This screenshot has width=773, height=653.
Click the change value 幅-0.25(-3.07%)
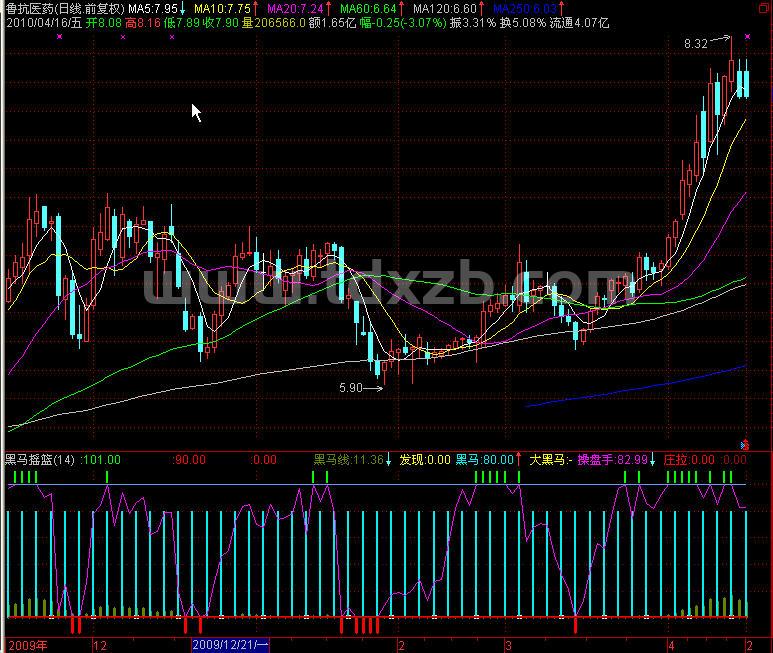403,23
